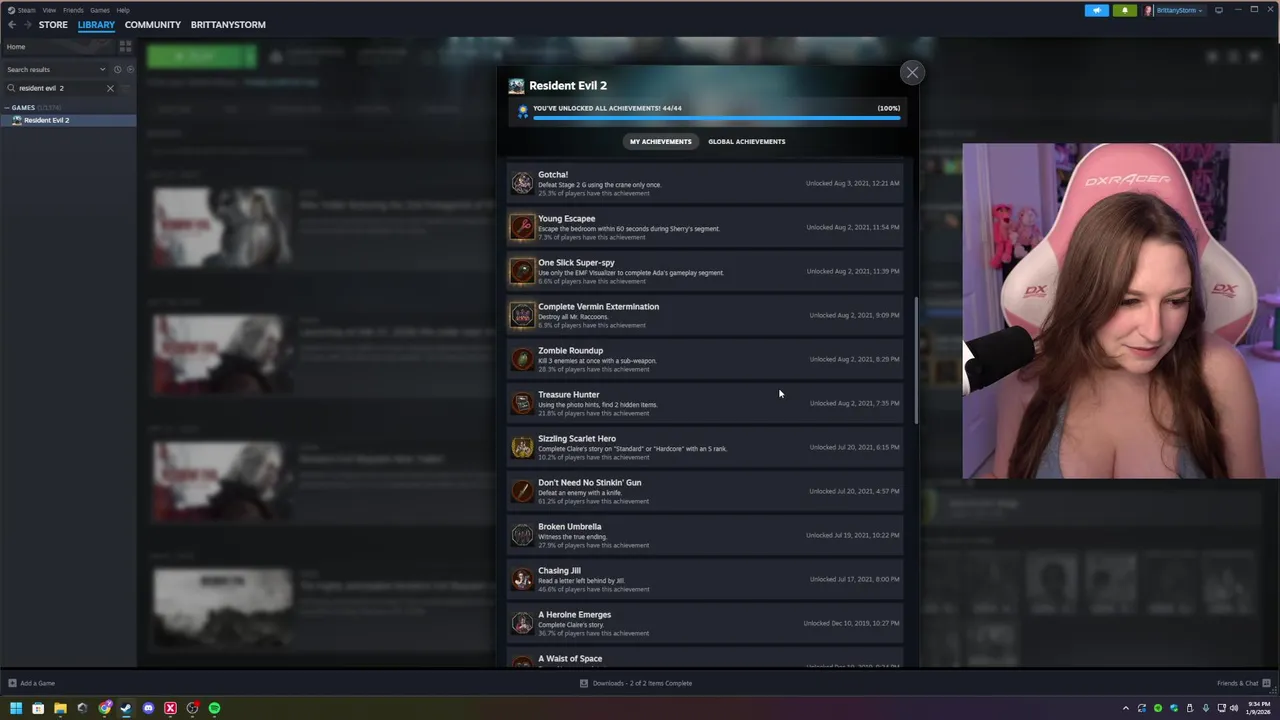Screen dimensions: 1280x720
Task: Open the notifications bell
Action: click(1124, 10)
